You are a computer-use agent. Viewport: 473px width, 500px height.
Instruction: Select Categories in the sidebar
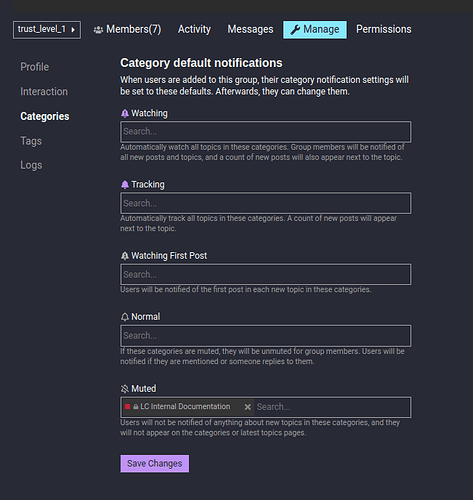pyautogui.click(x=45, y=116)
